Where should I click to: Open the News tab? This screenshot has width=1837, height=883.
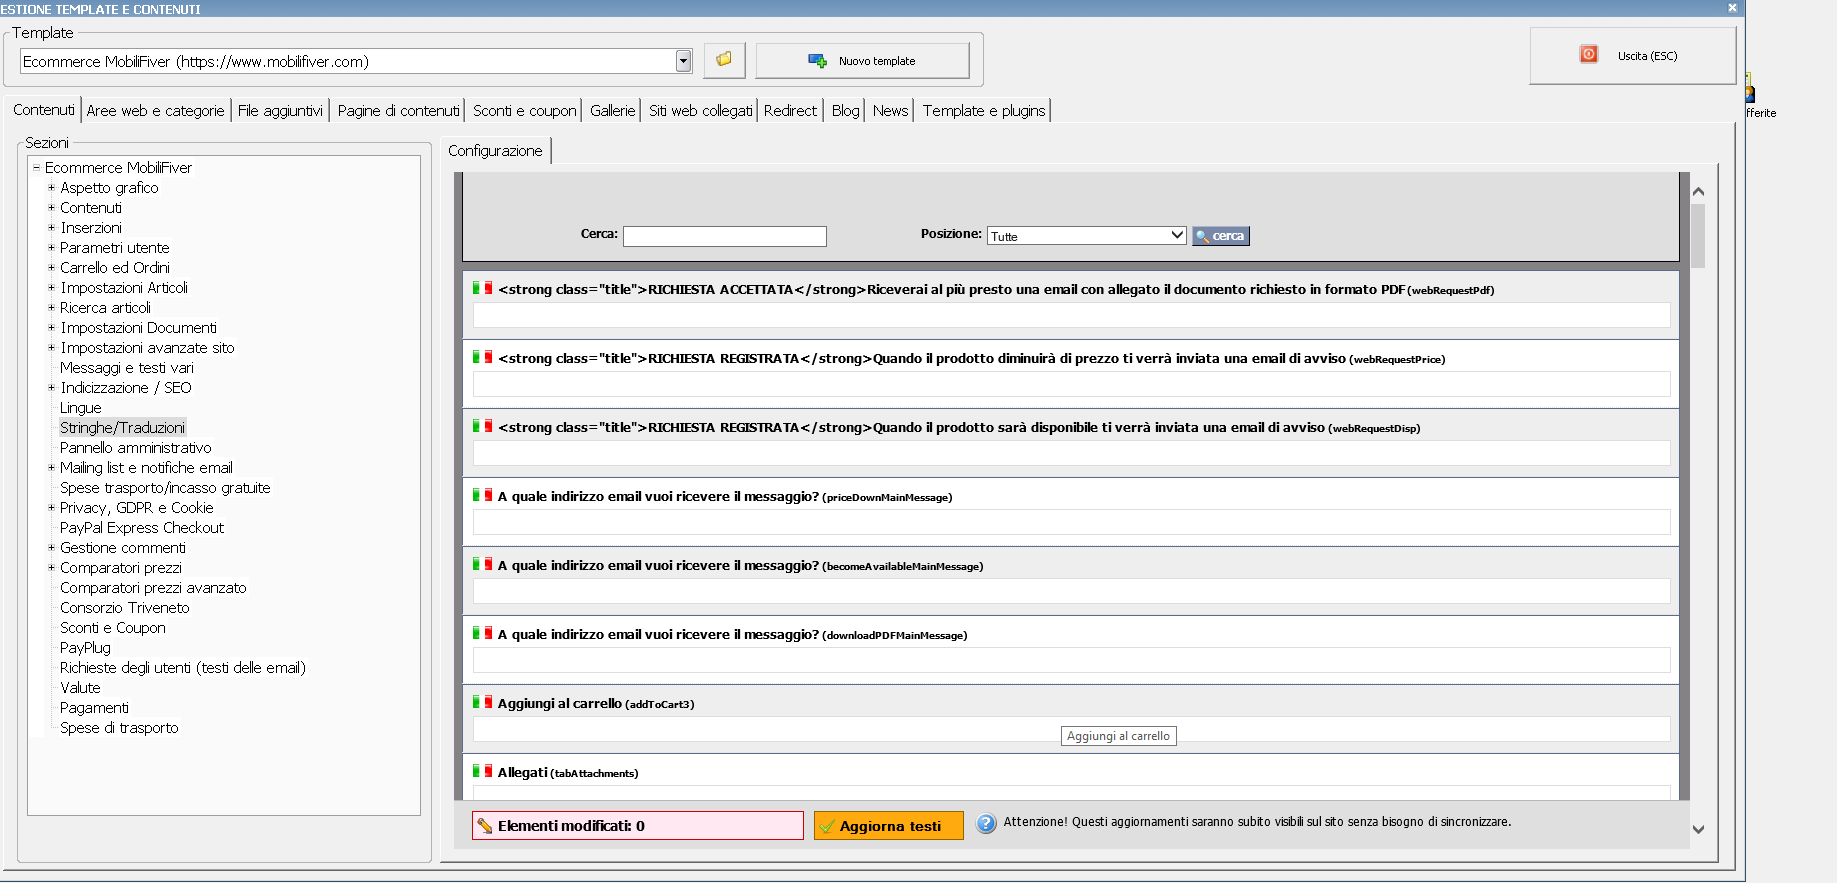pyautogui.click(x=890, y=111)
